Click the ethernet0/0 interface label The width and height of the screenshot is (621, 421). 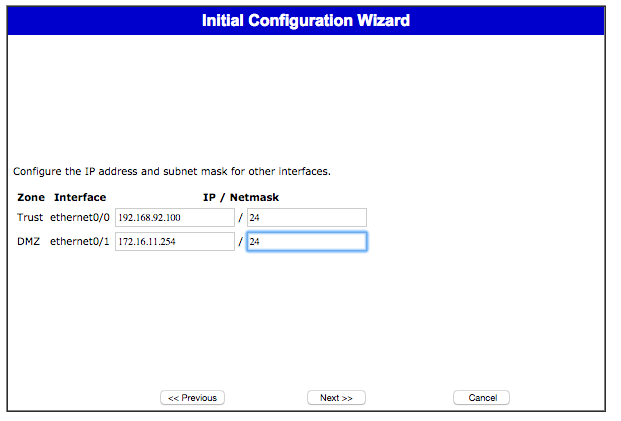pos(80,217)
